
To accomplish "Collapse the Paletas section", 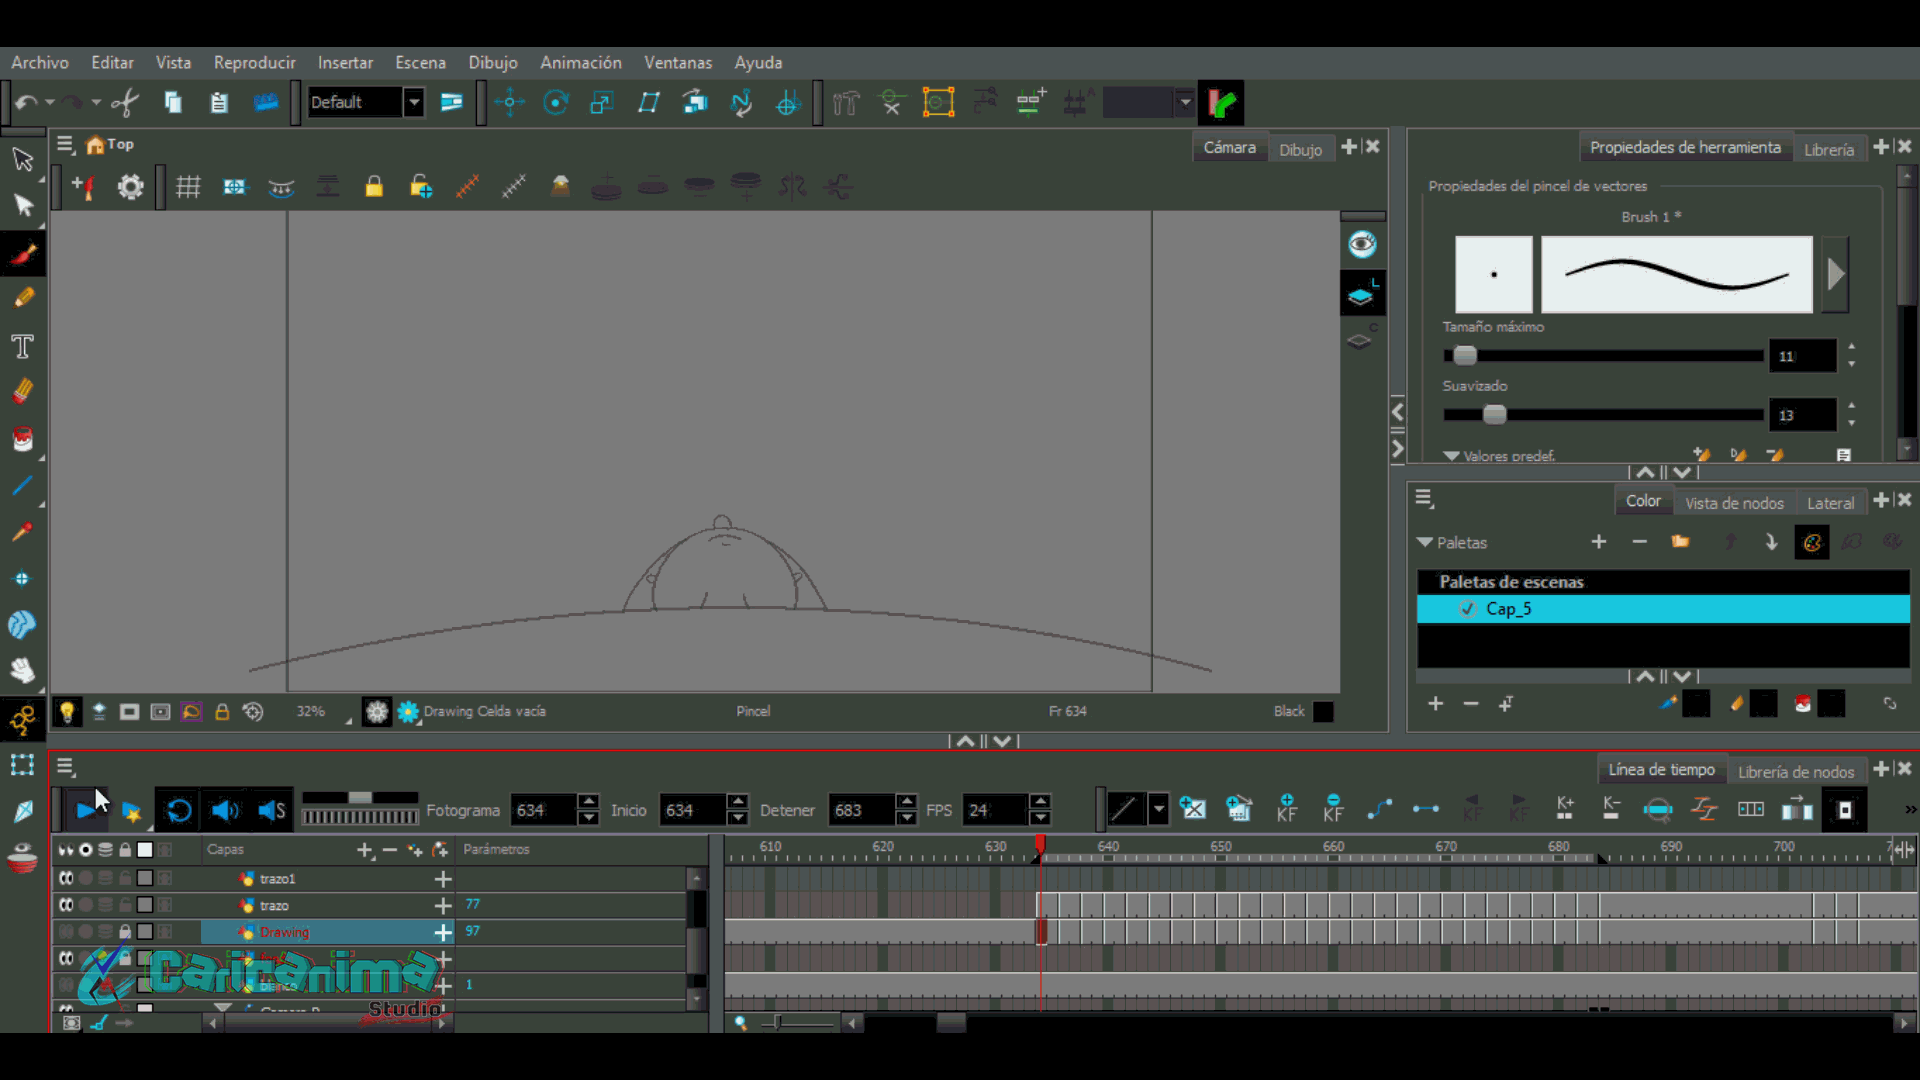I will (x=1425, y=542).
